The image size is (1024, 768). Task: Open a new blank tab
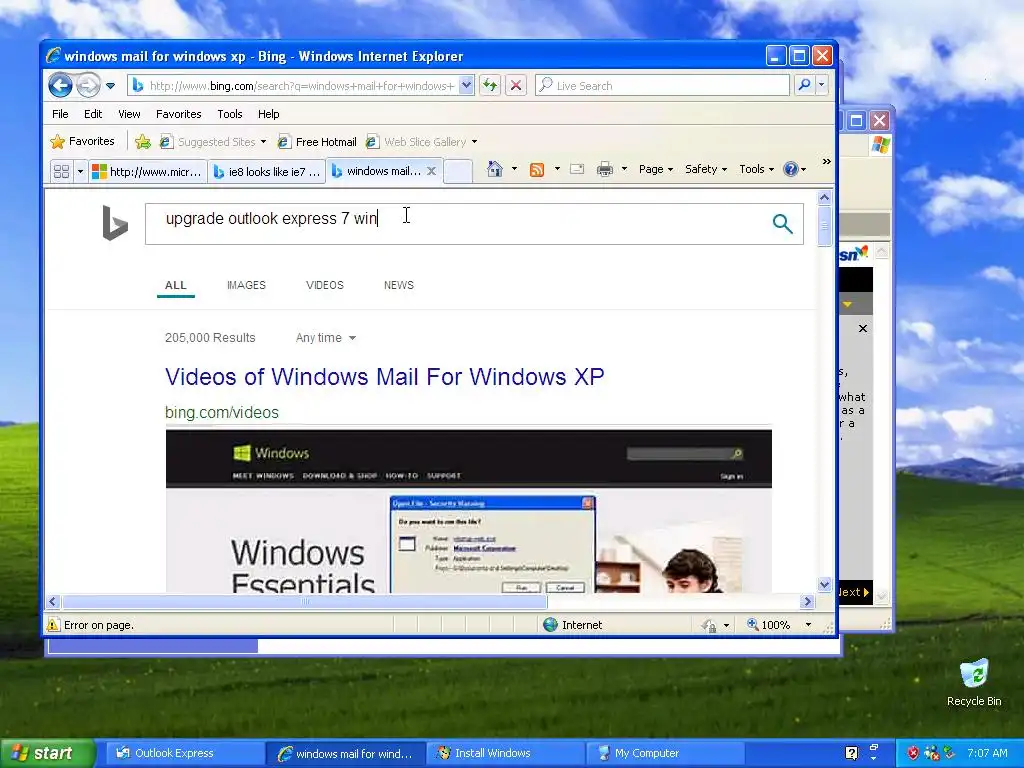coord(458,171)
